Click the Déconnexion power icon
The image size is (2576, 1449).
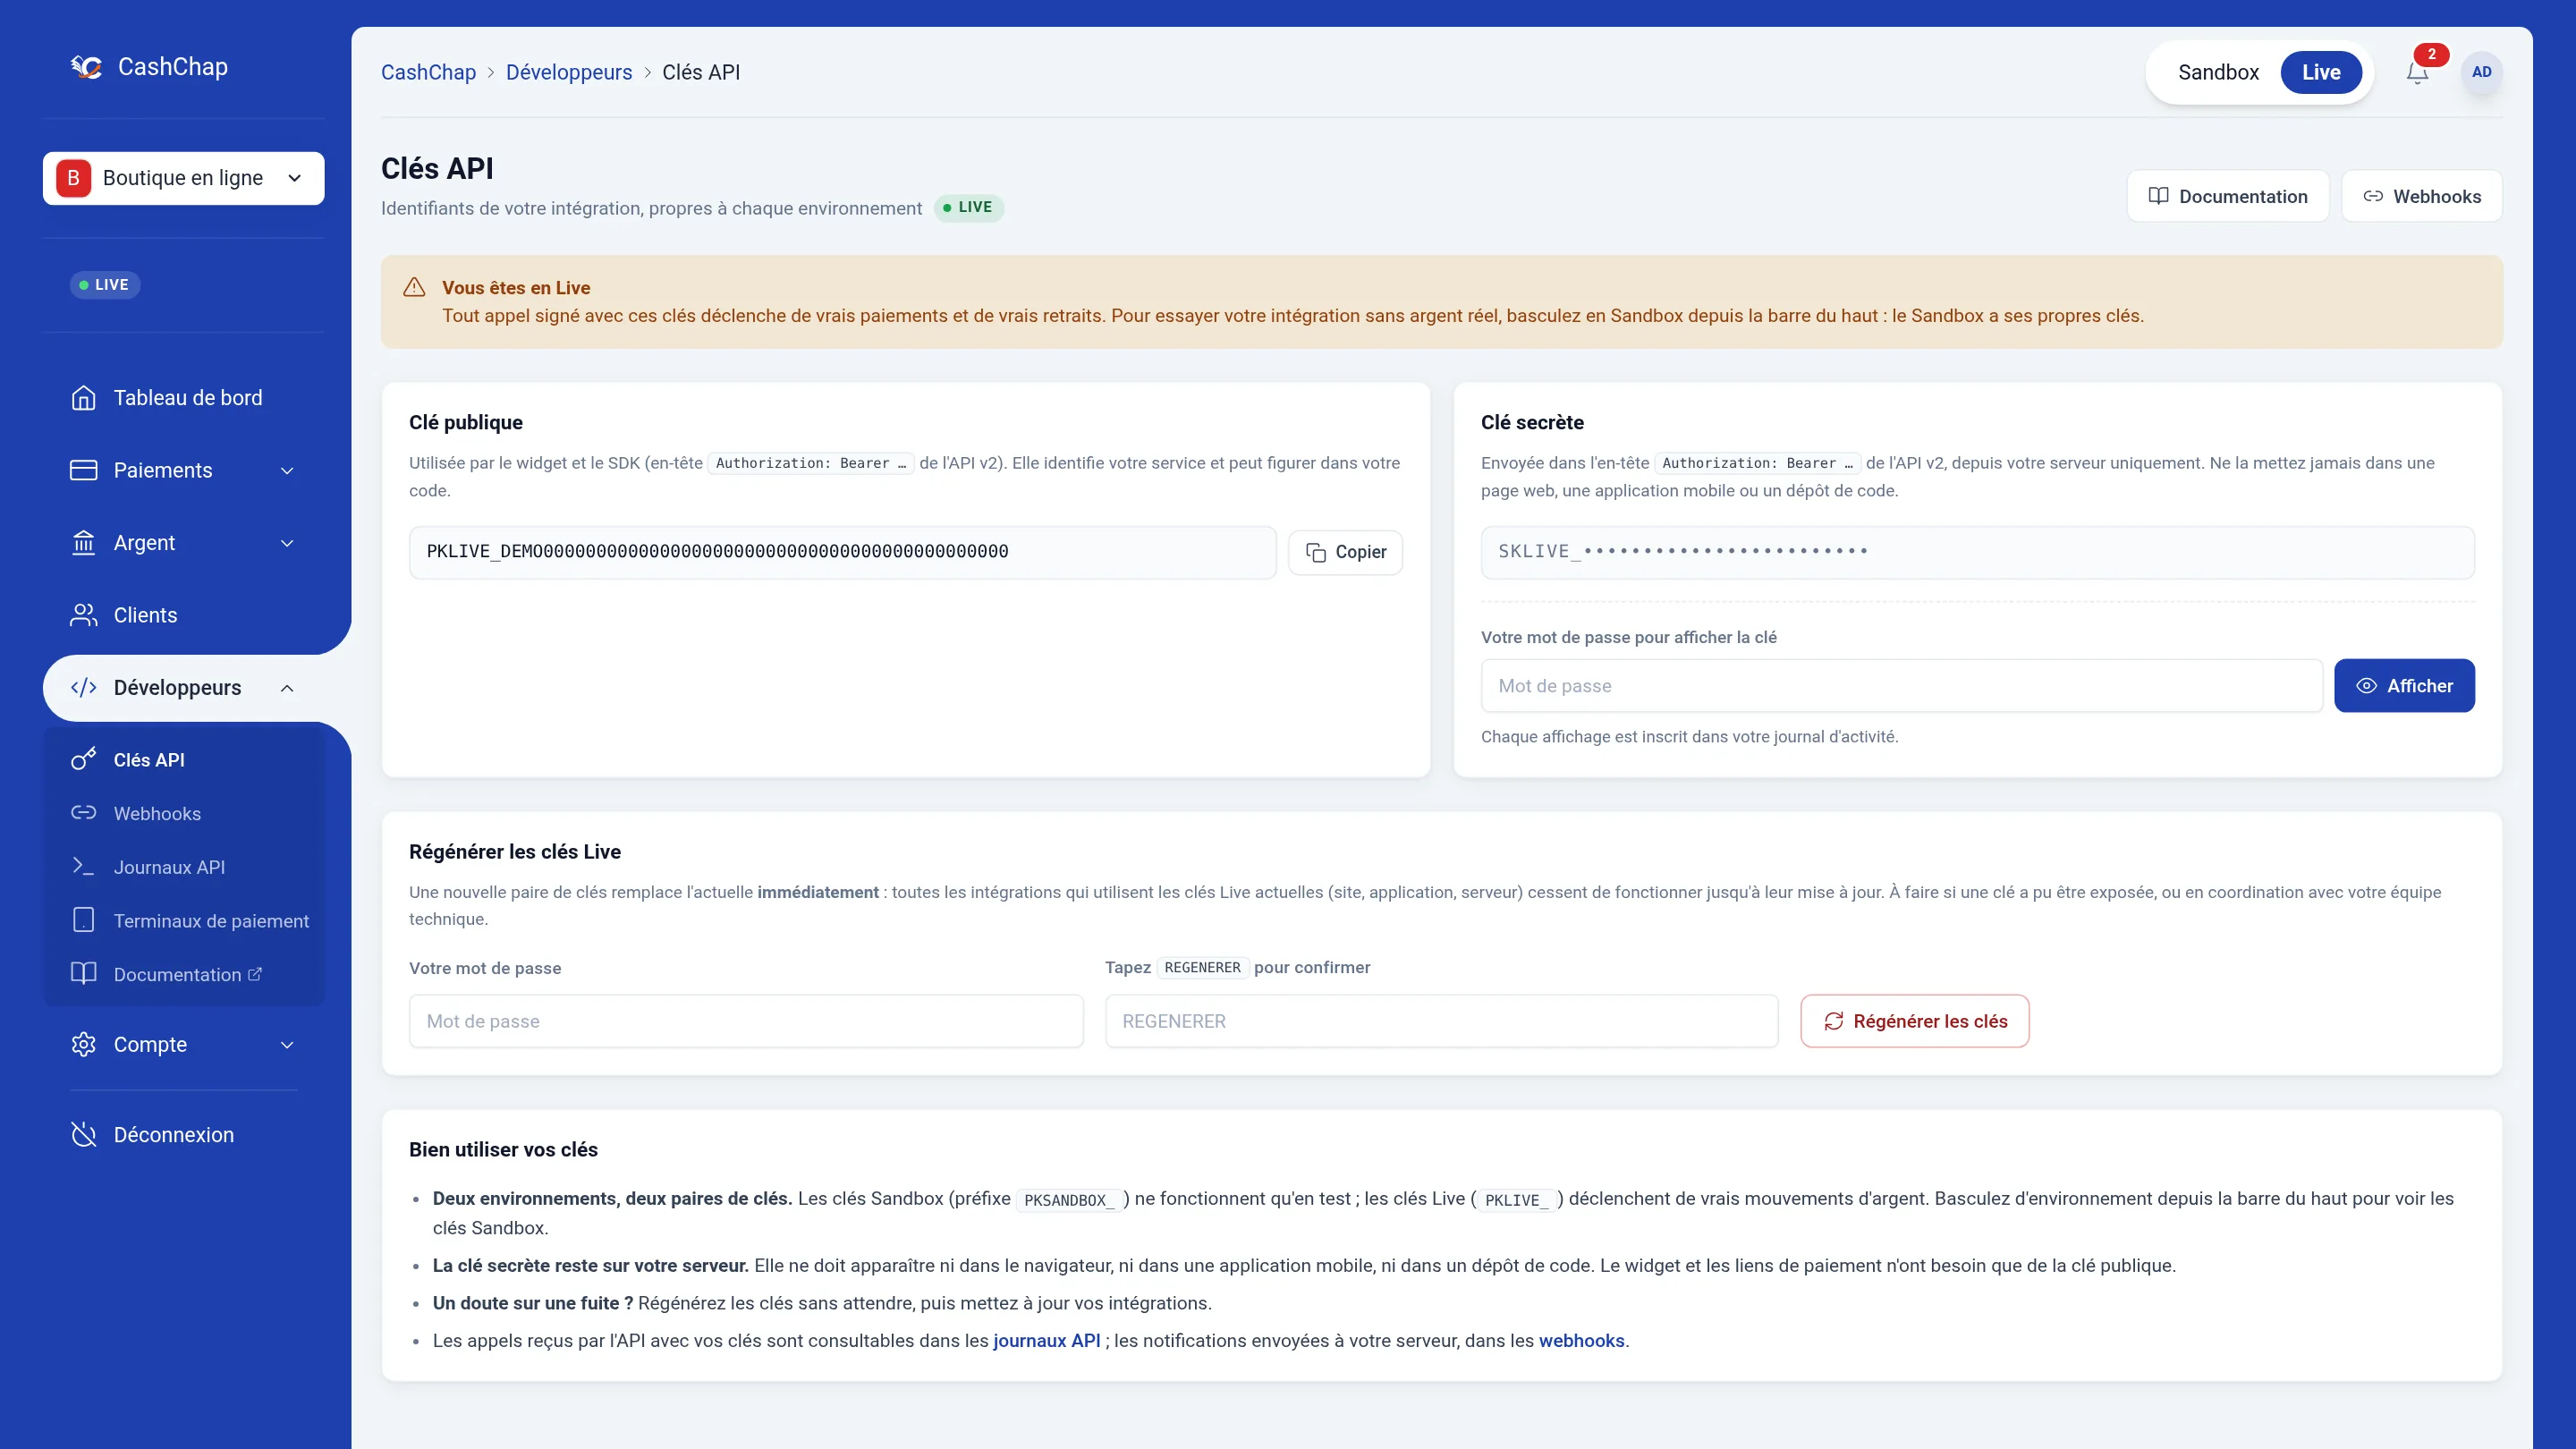click(84, 1135)
